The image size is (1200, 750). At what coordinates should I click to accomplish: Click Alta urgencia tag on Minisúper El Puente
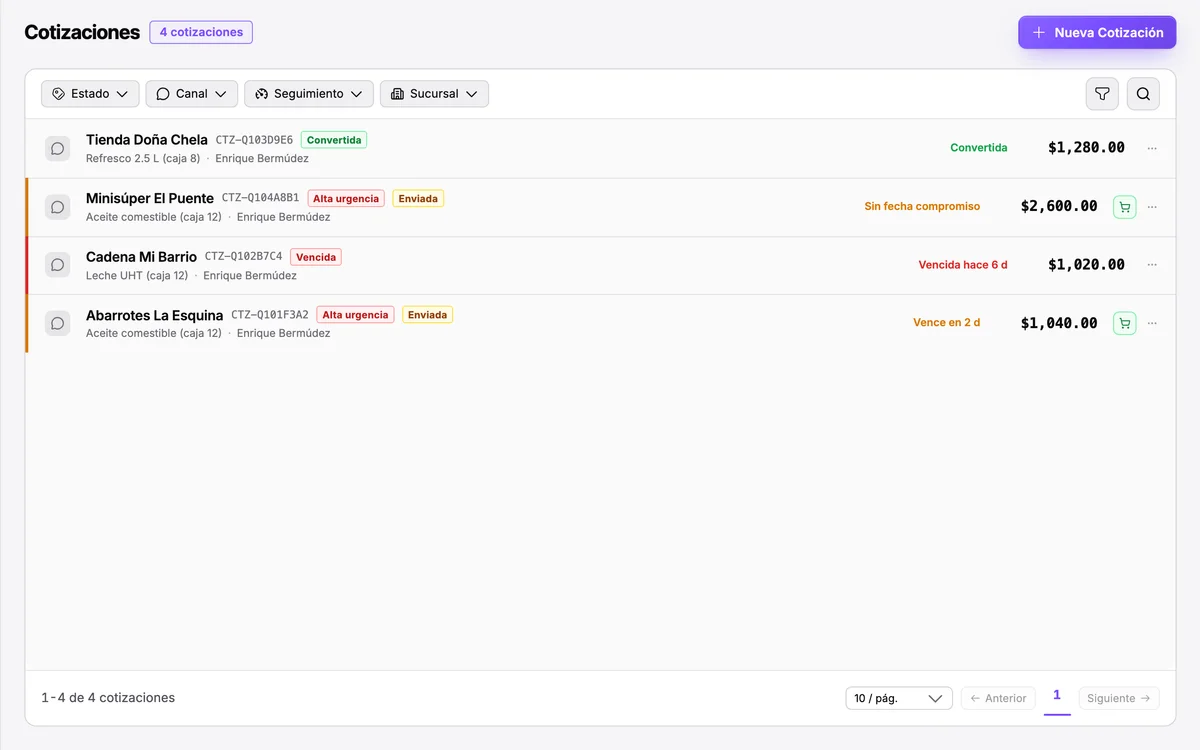[346, 198]
